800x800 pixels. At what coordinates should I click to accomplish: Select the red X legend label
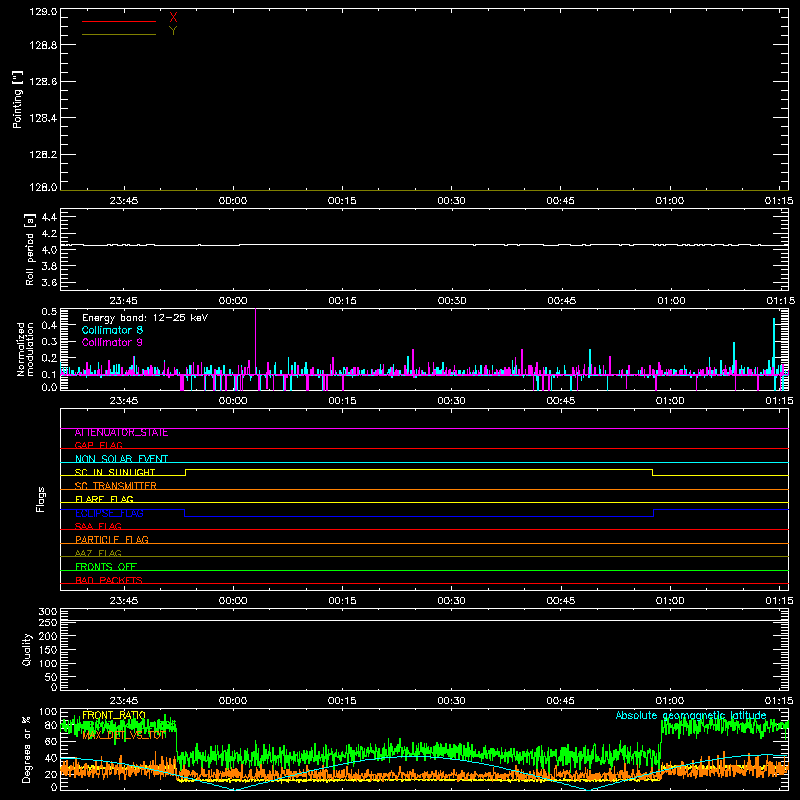pos(173,18)
